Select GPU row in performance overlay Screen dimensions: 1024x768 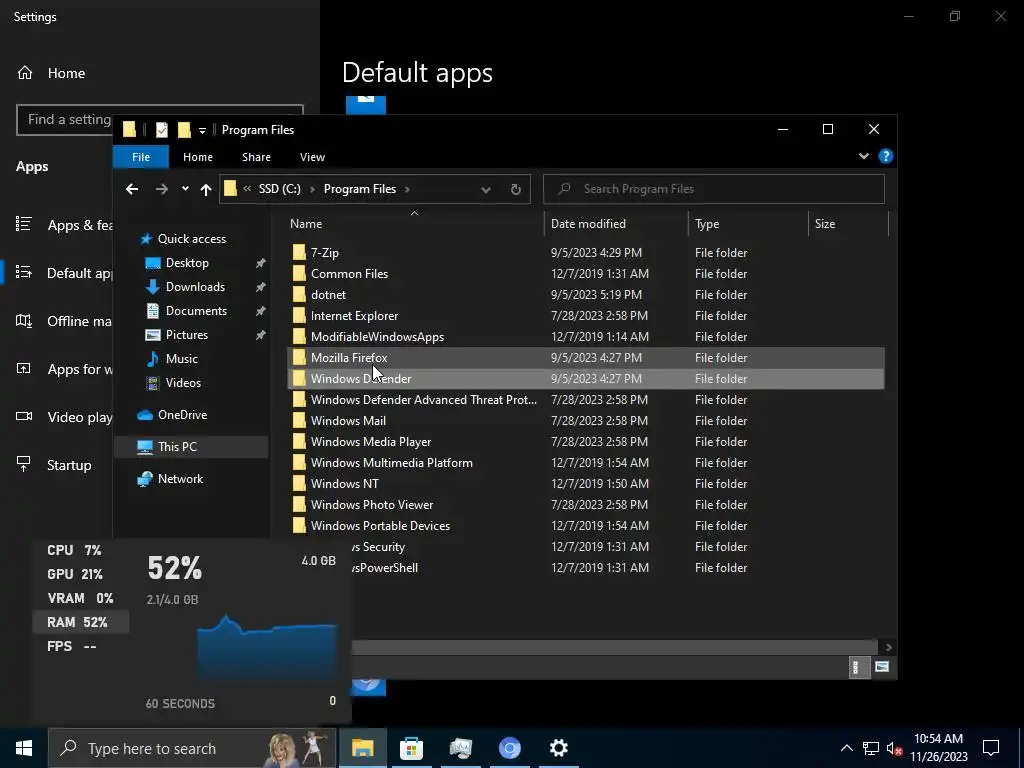pos(80,574)
